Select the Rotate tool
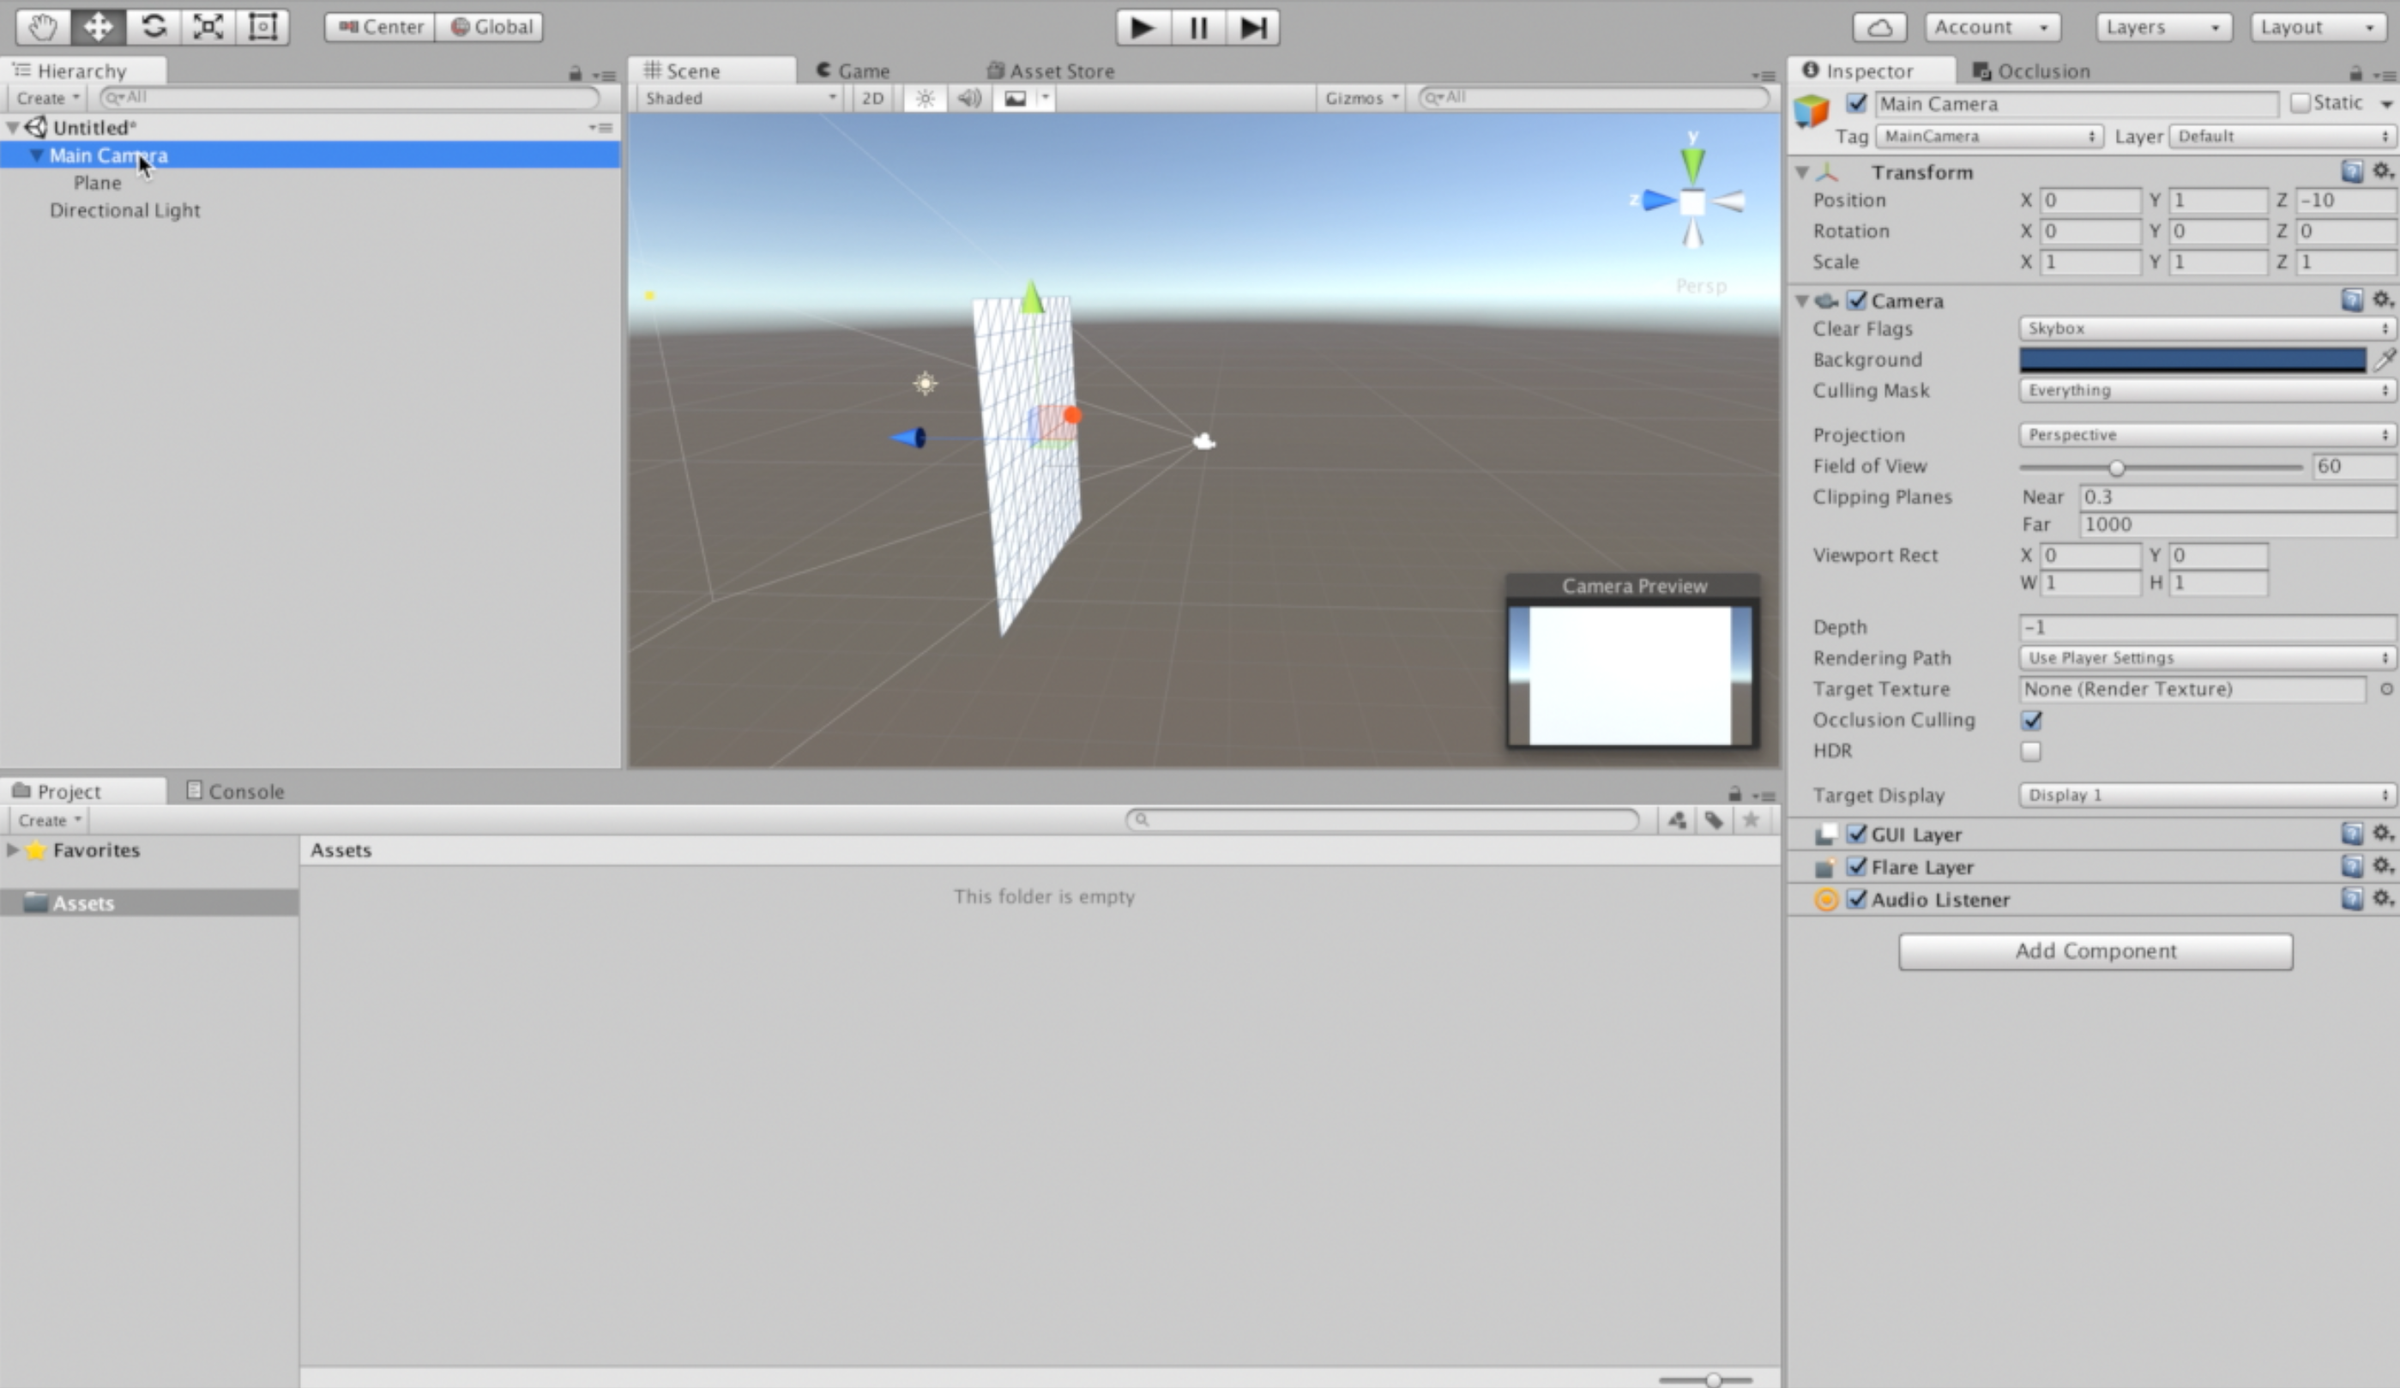The image size is (2400, 1388). pyautogui.click(x=153, y=27)
